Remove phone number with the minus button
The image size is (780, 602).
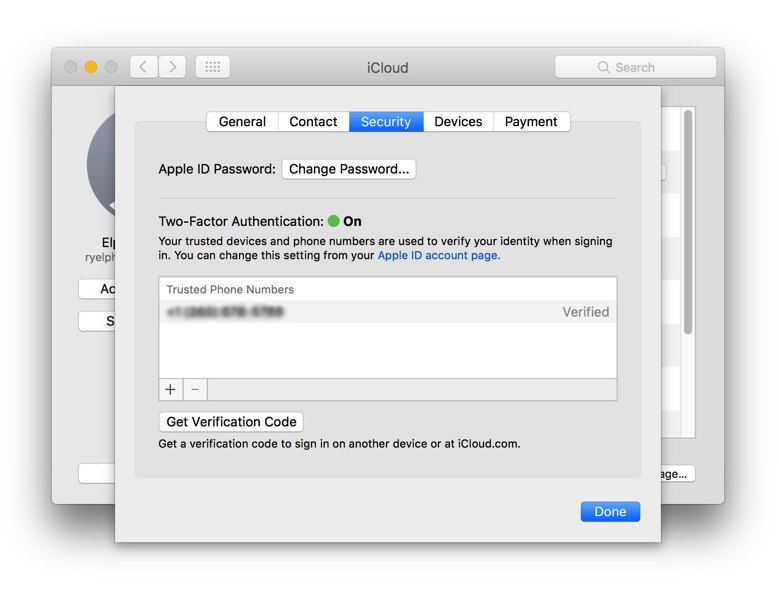point(195,389)
